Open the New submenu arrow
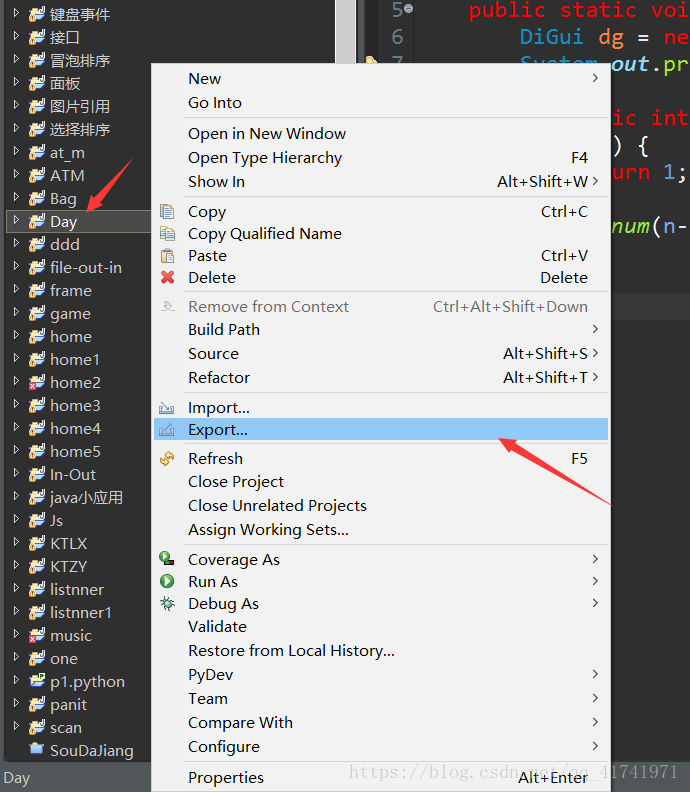Image resolution: width=690 pixels, height=792 pixels. click(x=595, y=78)
